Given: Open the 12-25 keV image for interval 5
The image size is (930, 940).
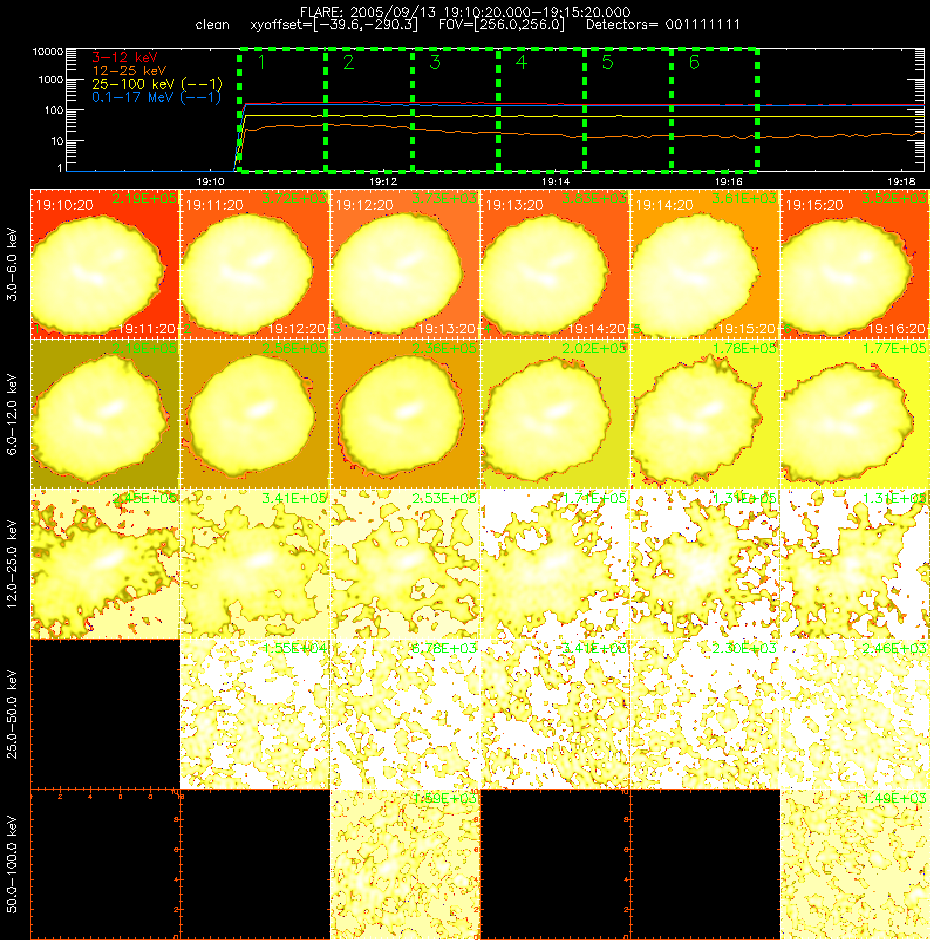Looking at the screenshot, I should [705, 564].
